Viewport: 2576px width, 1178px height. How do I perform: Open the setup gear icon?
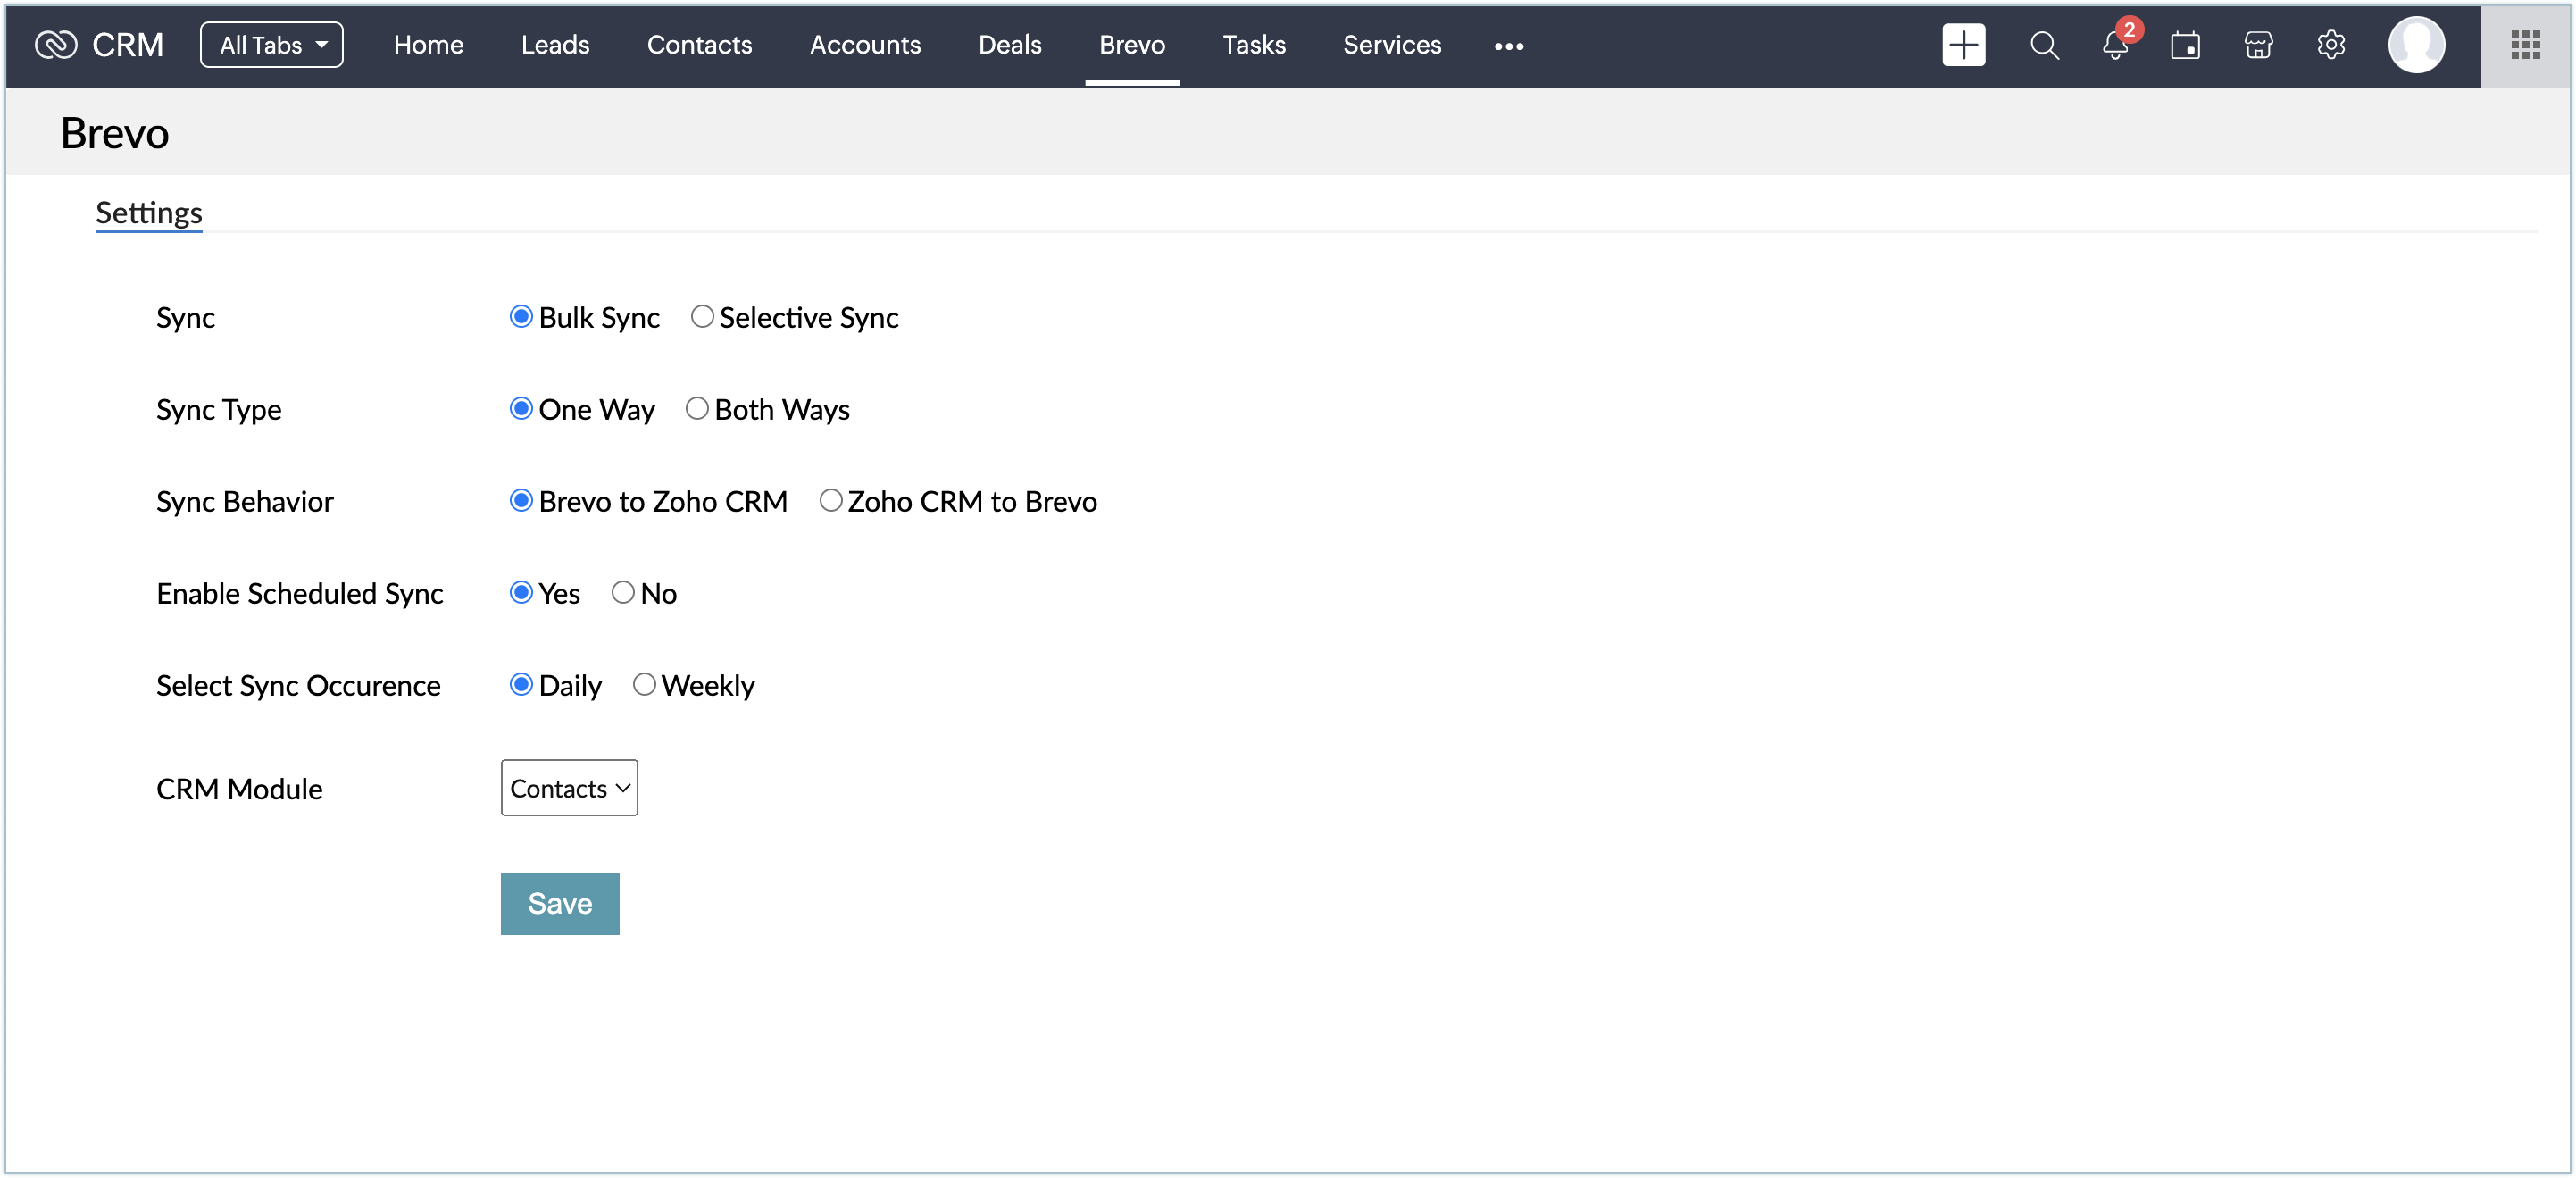tap(2330, 45)
